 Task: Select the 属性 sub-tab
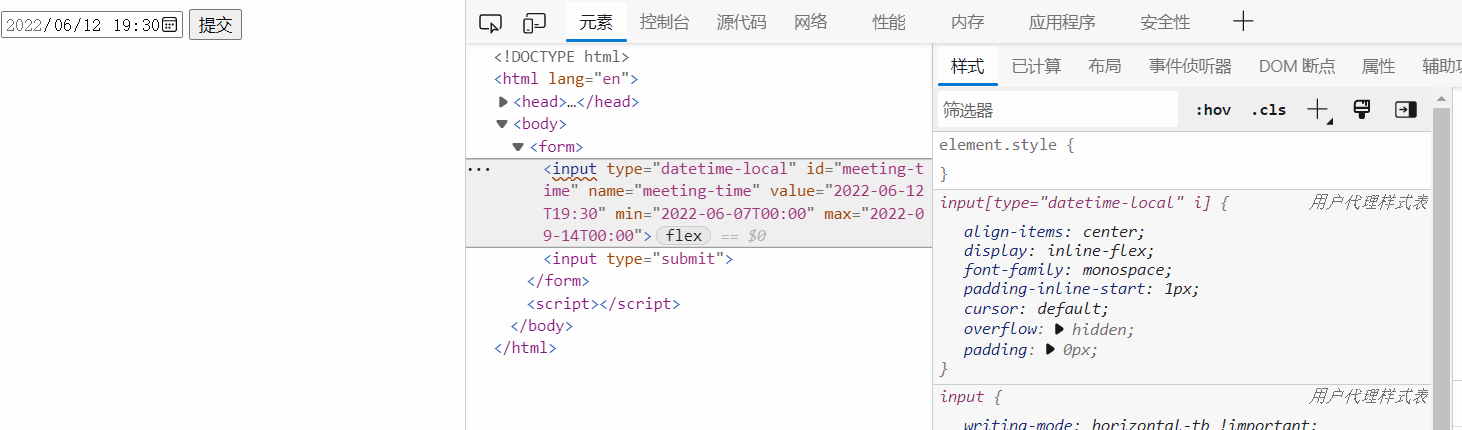pyautogui.click(x=1378, y=67)
